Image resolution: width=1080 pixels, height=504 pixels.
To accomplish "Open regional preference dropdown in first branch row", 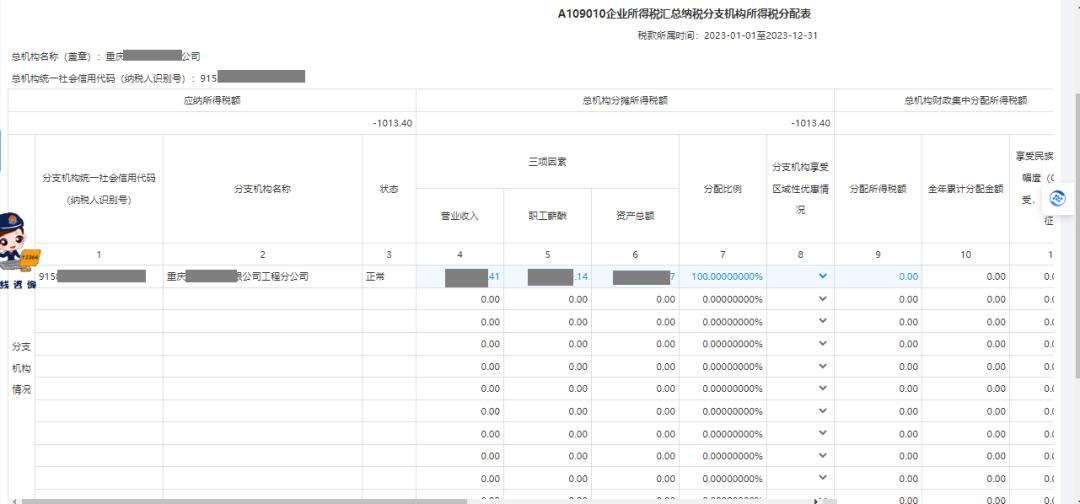I will (822, 276).
